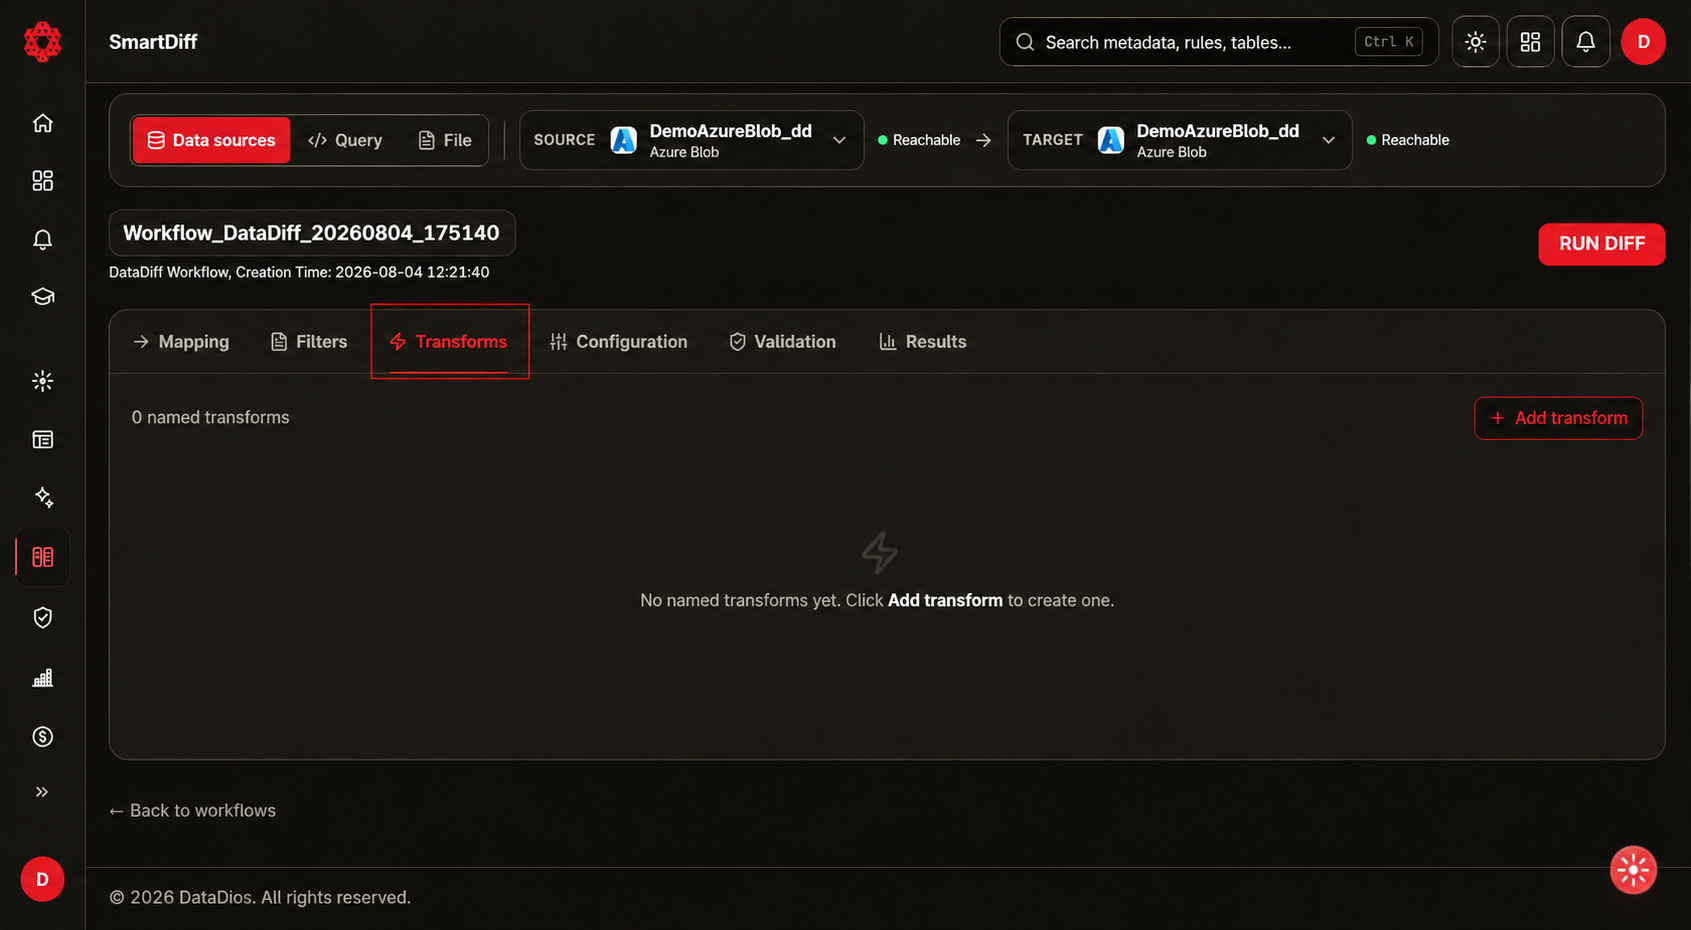This screenshot has height=930, width=1691.
Task: Open the apps grid in top bar
Action: [x=1530, y=42]
